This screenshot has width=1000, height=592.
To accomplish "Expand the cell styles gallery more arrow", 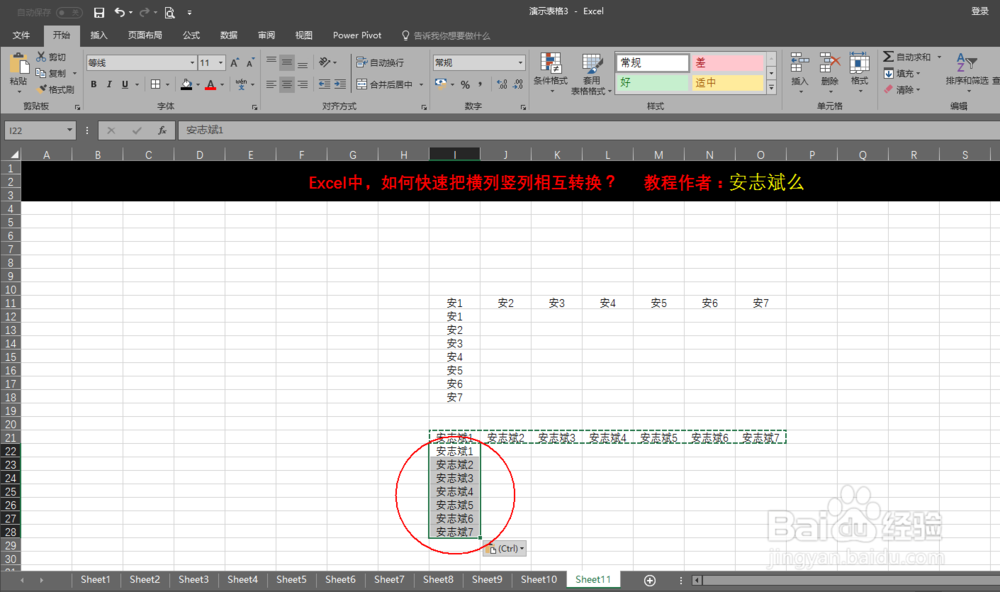I will pyautogui.click(x=771, y=89).
